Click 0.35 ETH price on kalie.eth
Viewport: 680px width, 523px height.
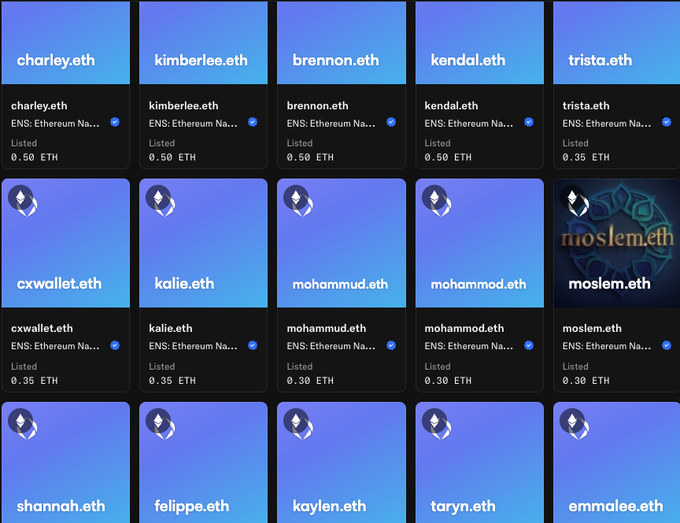coord(172,381)
